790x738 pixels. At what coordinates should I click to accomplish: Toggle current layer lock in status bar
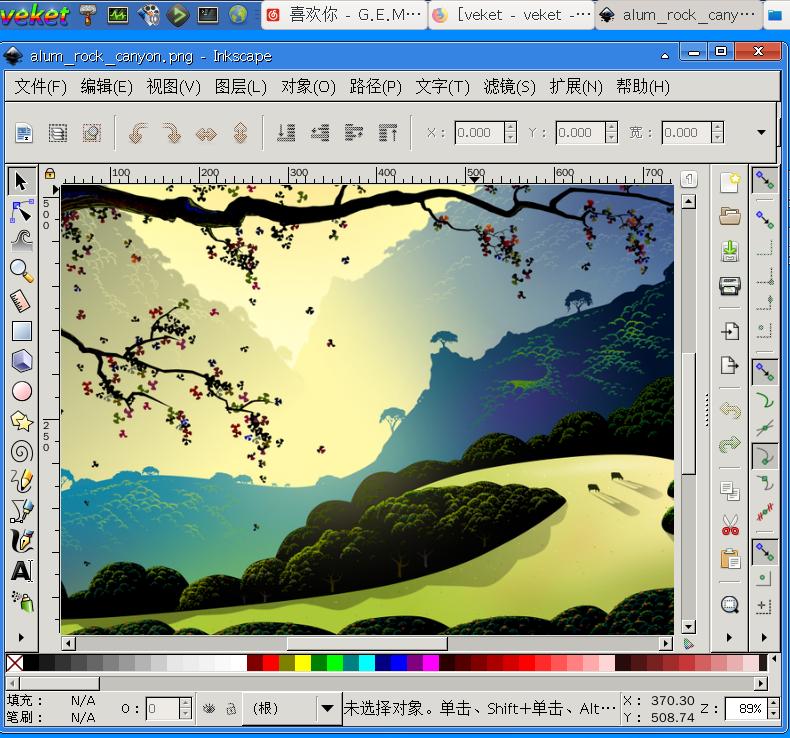pos(230,709)
